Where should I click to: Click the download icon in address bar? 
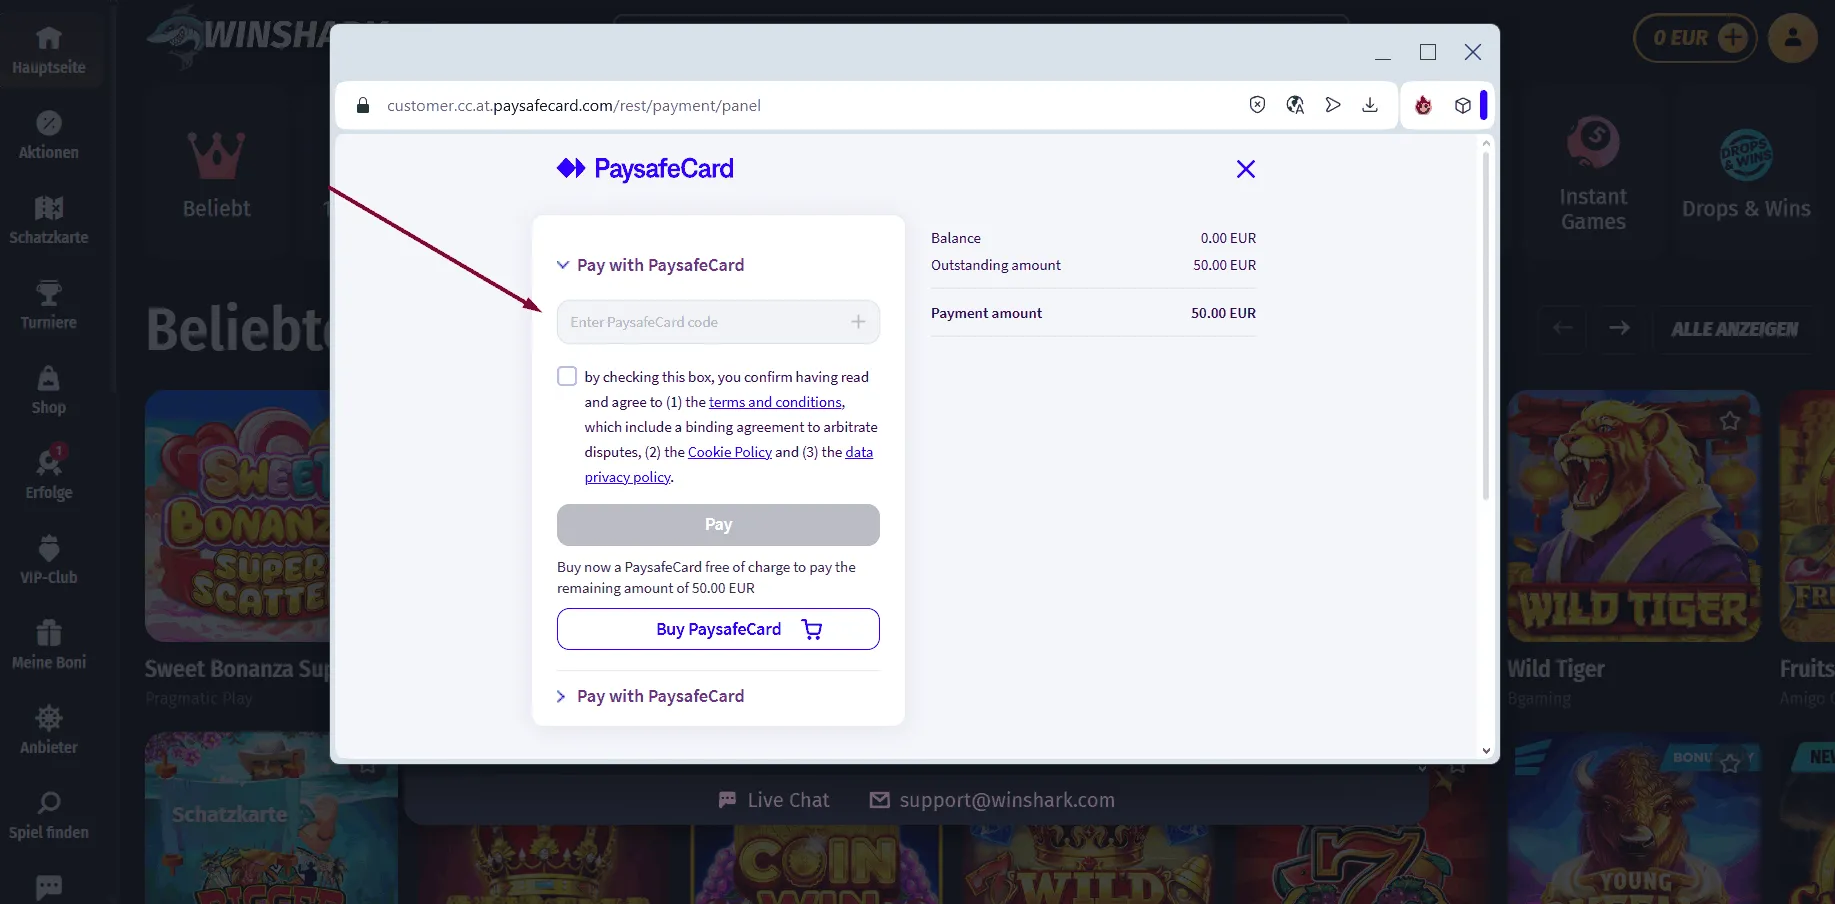1370,105
